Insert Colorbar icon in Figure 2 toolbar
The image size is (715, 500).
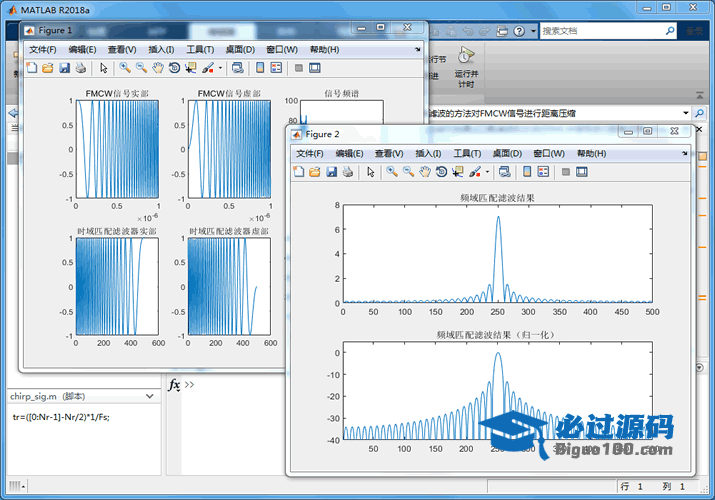pos(527,172)
